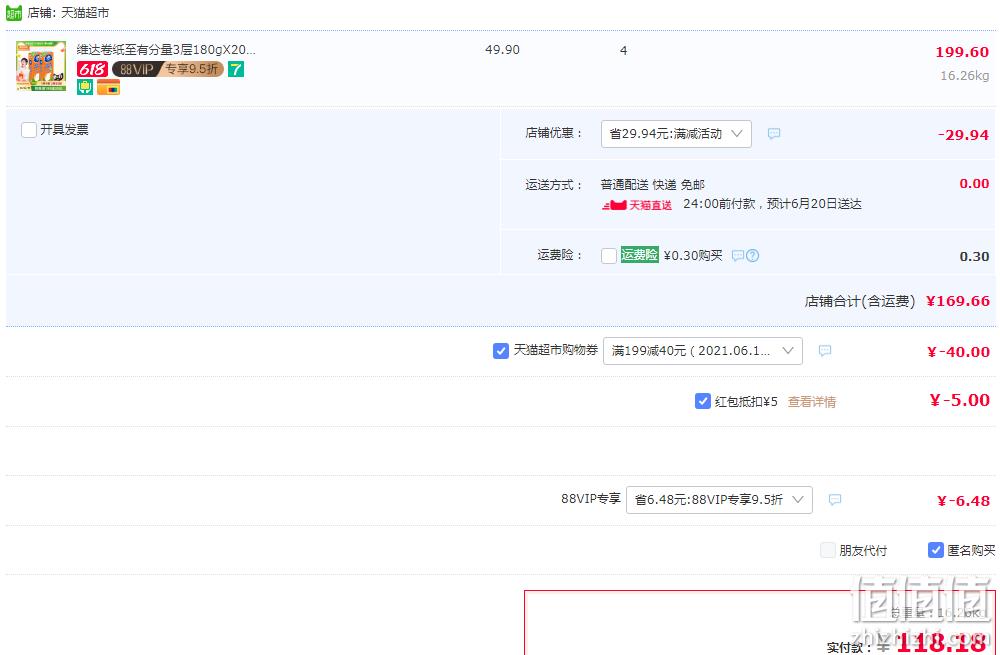Uncheck the 红包抵扣¥5 checkbox

click(x=702, y=401)
